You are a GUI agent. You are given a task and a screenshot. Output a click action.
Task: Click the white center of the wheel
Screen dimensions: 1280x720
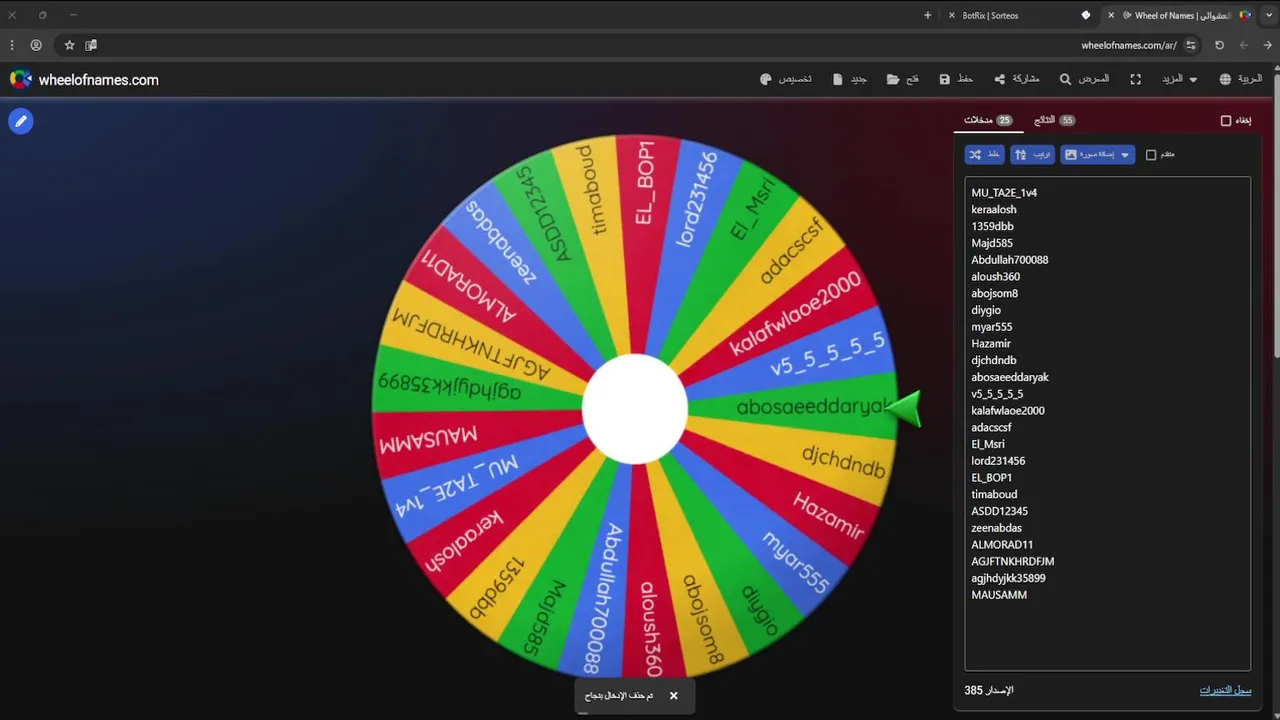coord(635,410)
